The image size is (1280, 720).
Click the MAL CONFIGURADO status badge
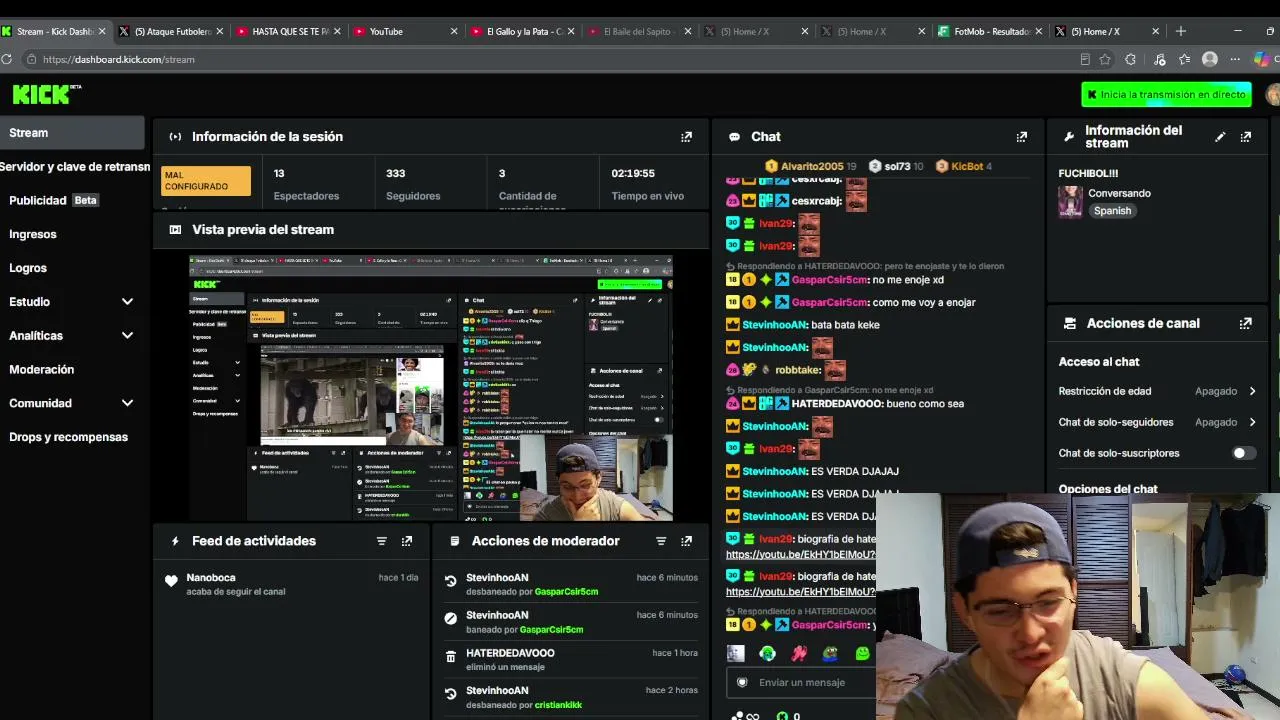tap(206, 181)
